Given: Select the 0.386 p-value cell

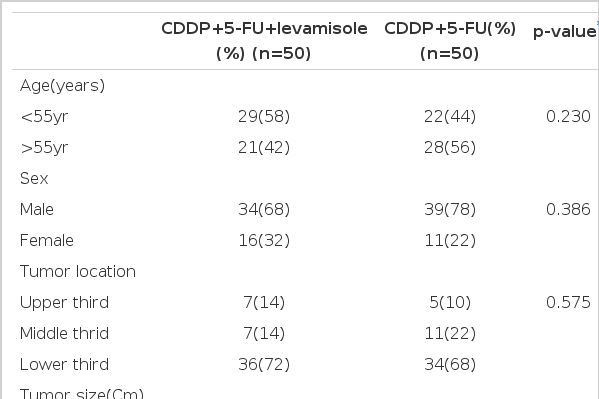Looking at the screenshot, I should click(568, 209).
